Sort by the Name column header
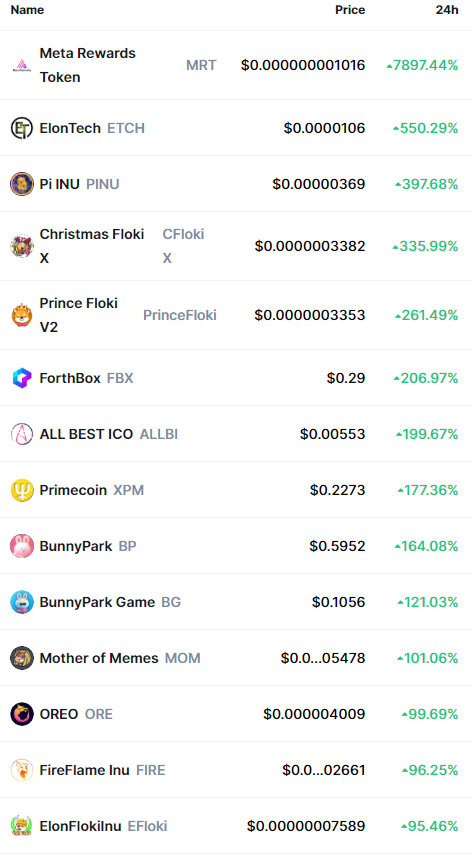This screenshot has width=472, height=859. coord(27,10)
